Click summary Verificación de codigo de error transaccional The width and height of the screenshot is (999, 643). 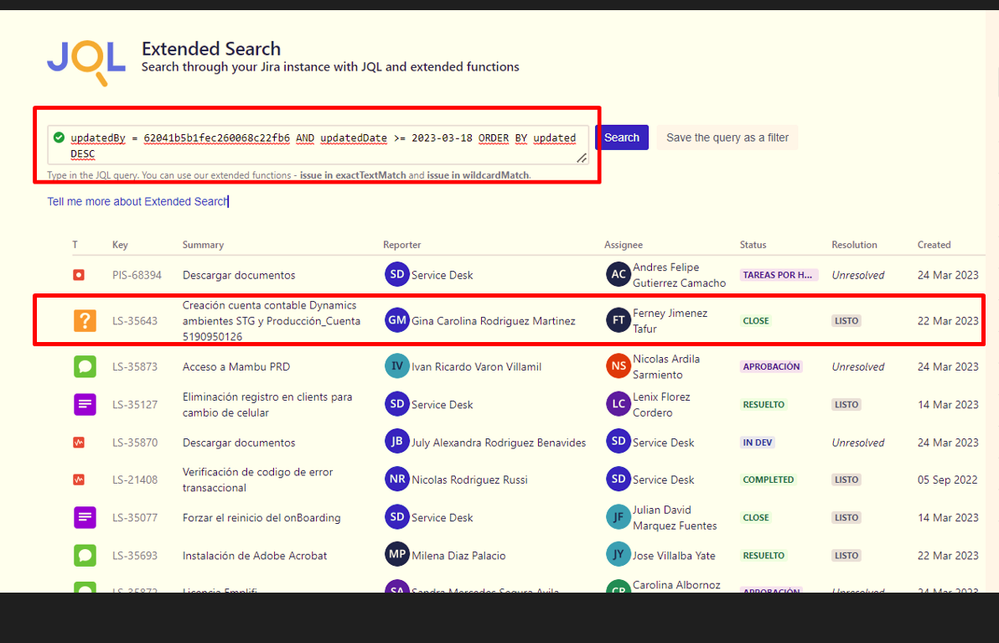[x=257, y=480]
